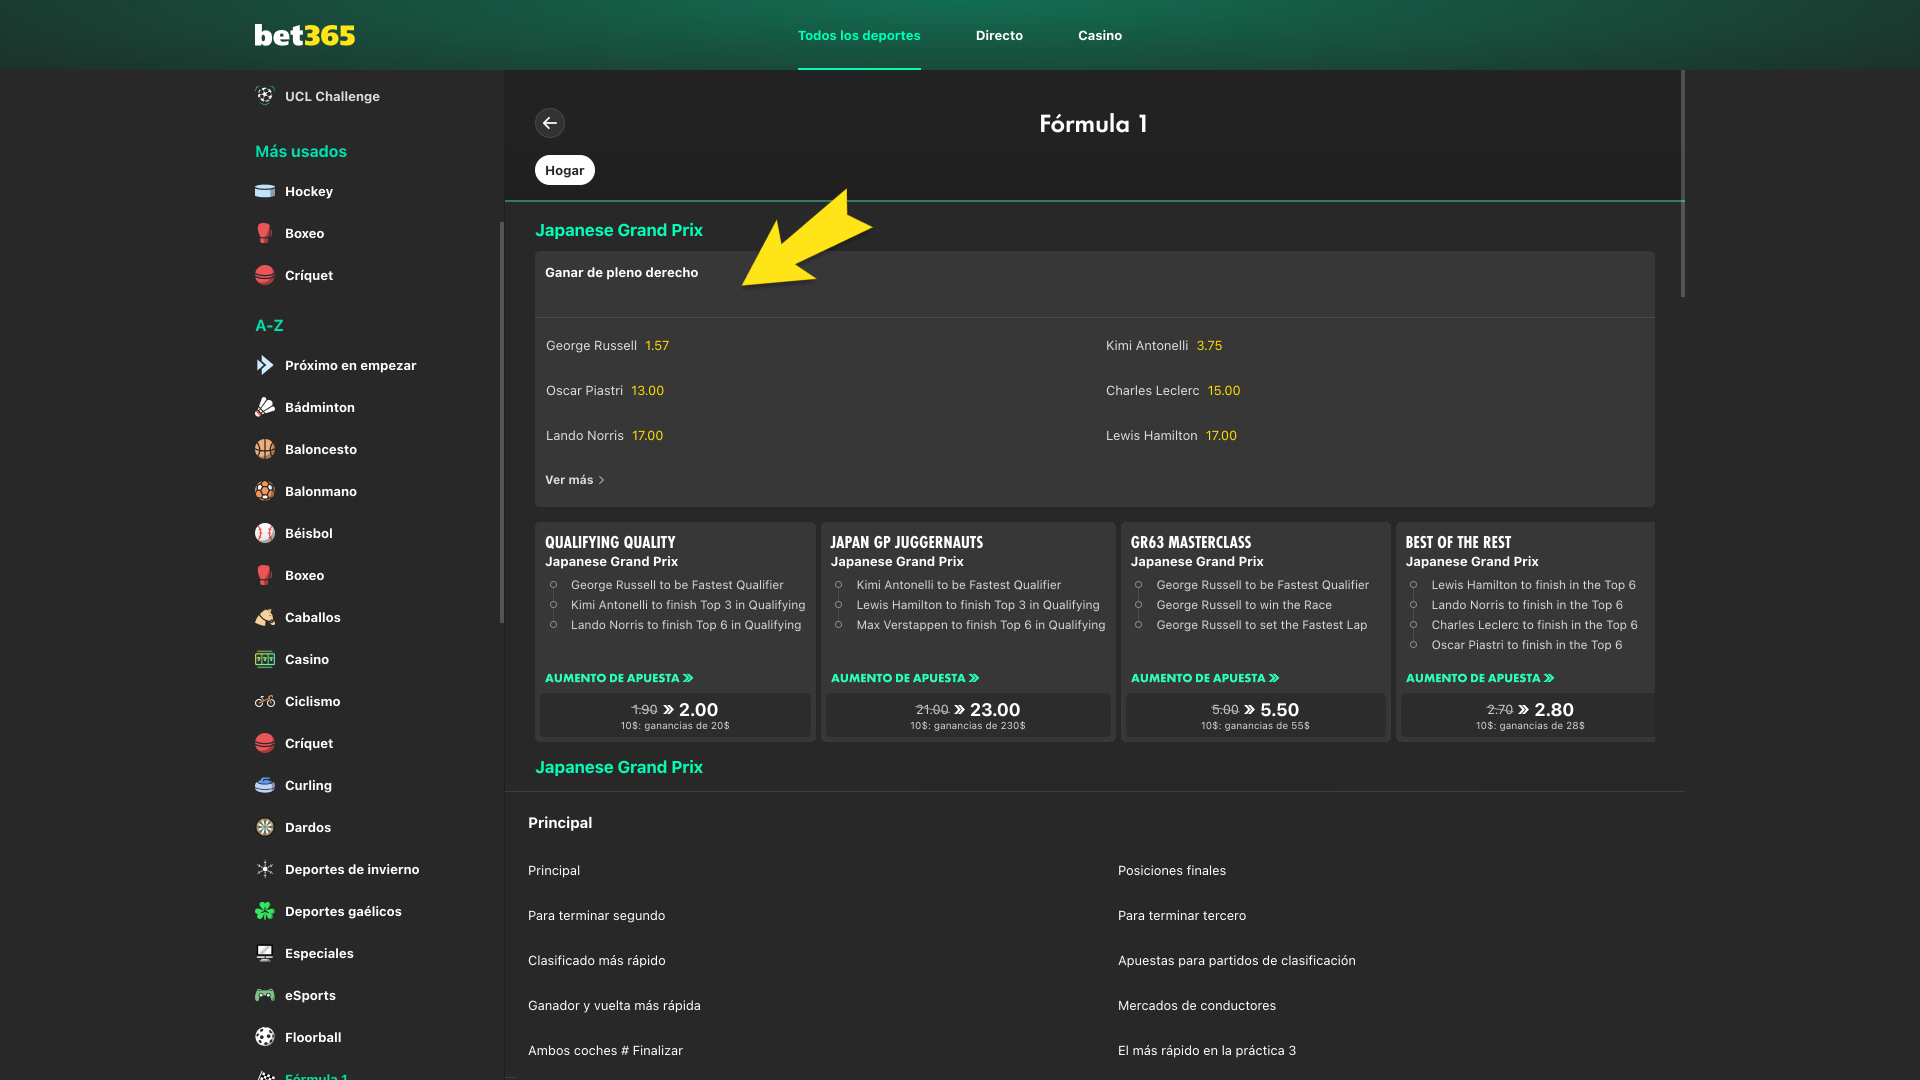The height and width of the screenshot is (1080, 1920).
Task: Select boosted odds 2.00 Qualifying Quality
Action: pyautogui.click(x=675, y=715)
